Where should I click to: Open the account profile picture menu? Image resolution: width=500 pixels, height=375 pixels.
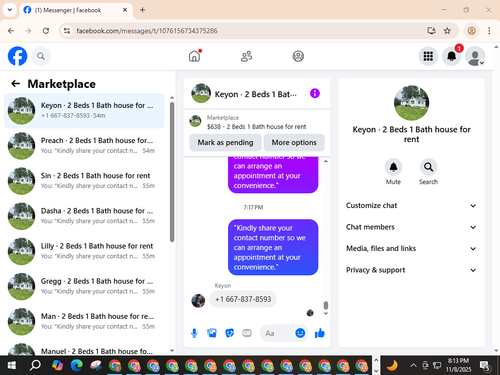point(475,56)
